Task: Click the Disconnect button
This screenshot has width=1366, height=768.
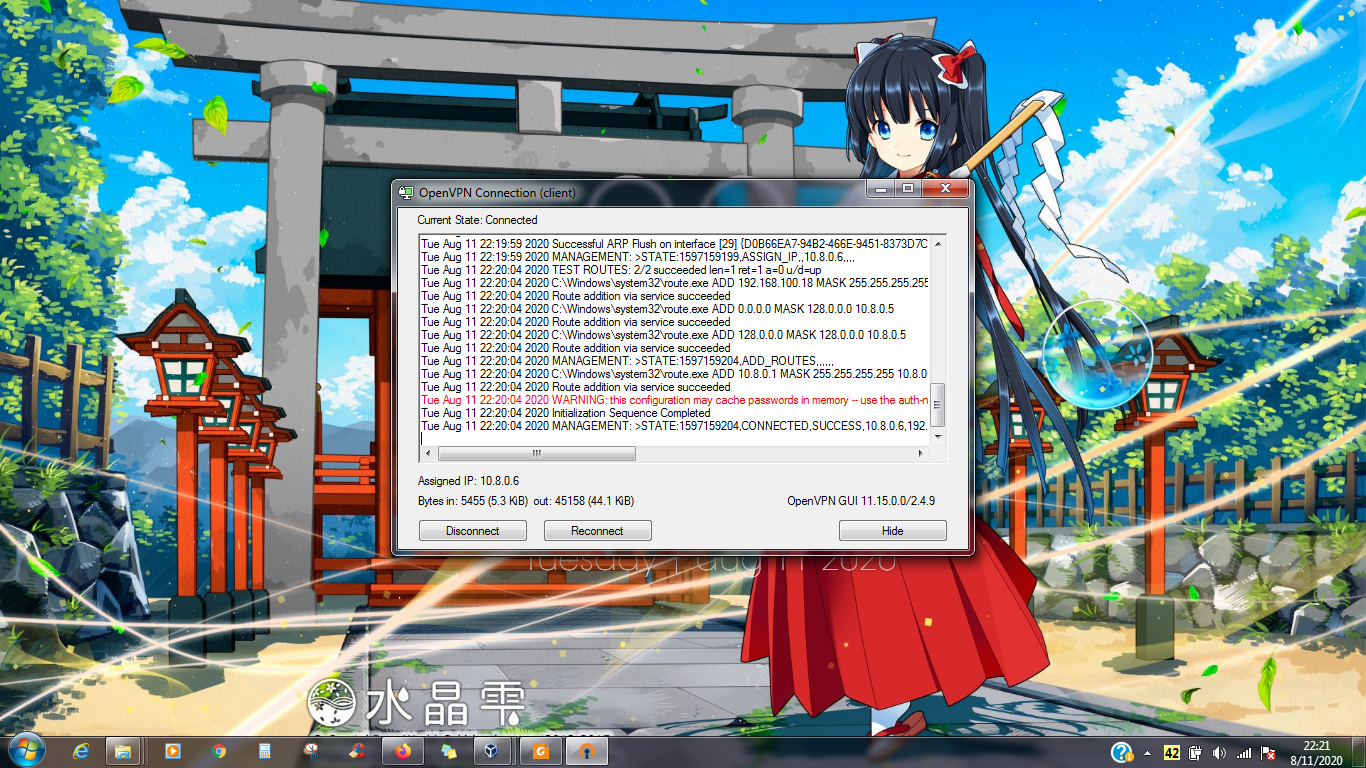Action: coord(472,531)
